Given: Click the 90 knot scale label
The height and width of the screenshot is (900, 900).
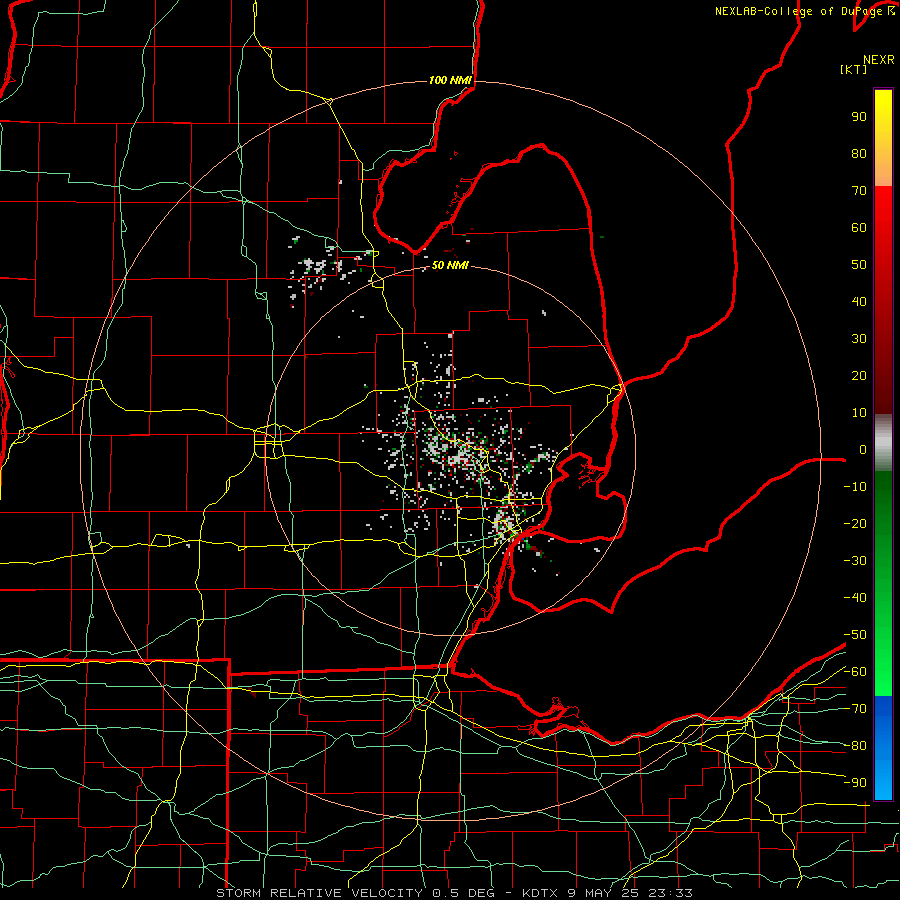Looking at the screenshot, I should 859,117.
